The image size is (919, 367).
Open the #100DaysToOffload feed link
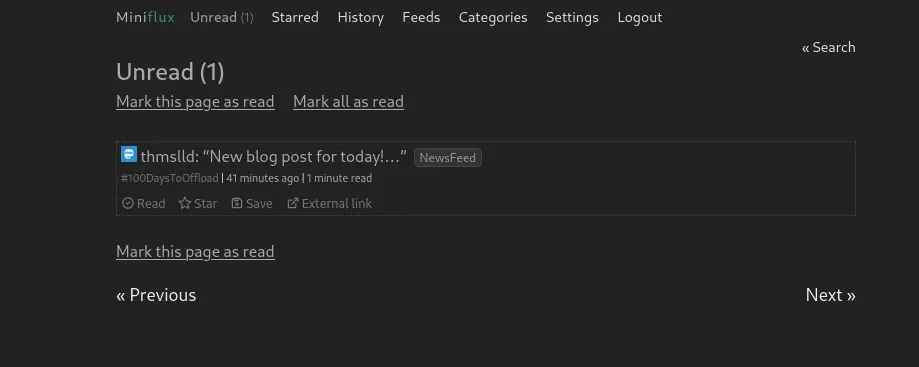tap(170, 178)
